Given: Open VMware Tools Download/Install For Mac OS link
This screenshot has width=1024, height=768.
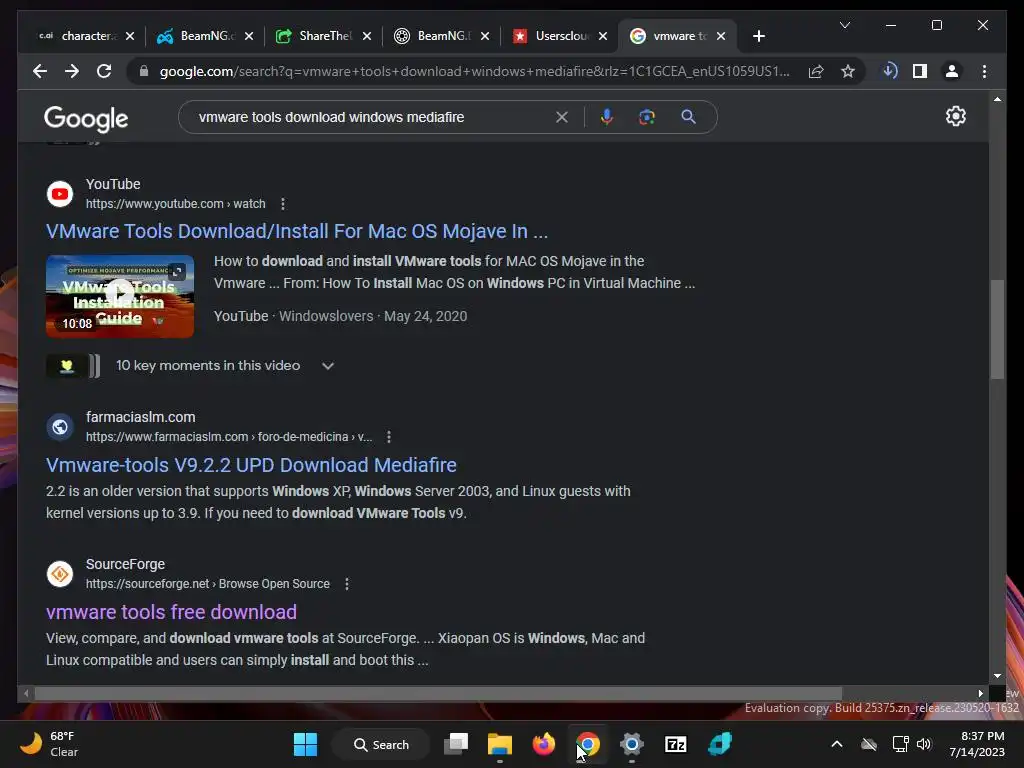Looking at the screenshot, I should (296, 231).
